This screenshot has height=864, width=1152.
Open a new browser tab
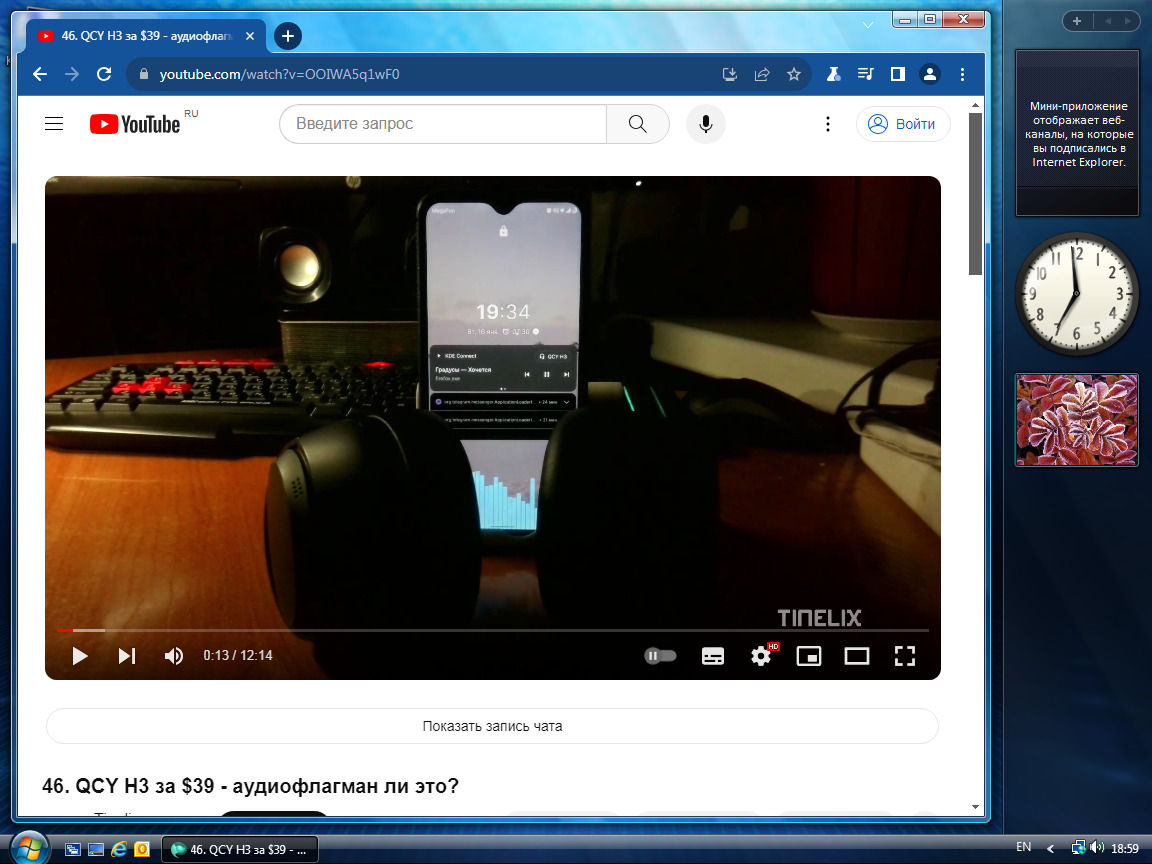(288, 37)
